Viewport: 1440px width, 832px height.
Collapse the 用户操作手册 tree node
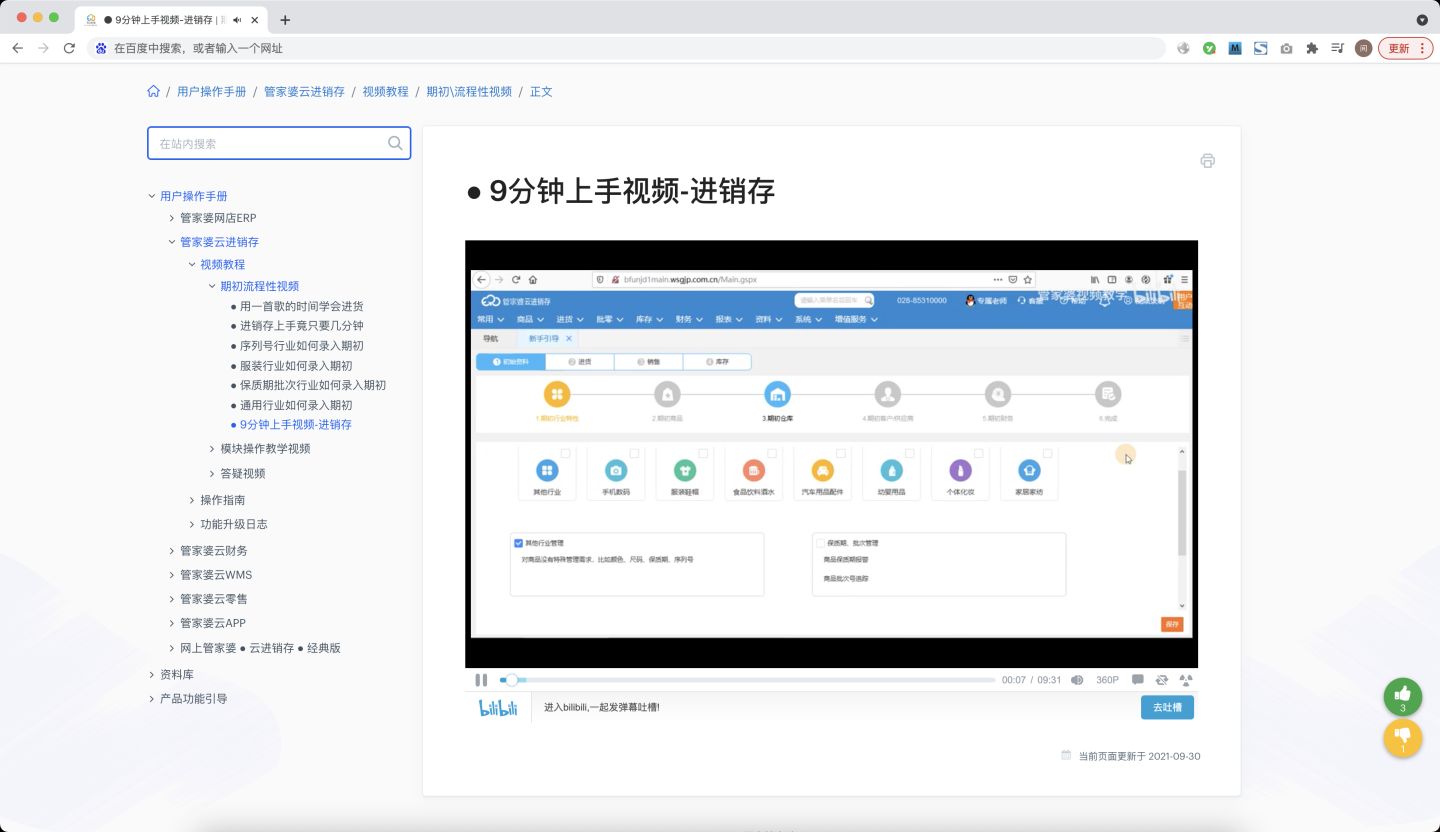(152, 196)
